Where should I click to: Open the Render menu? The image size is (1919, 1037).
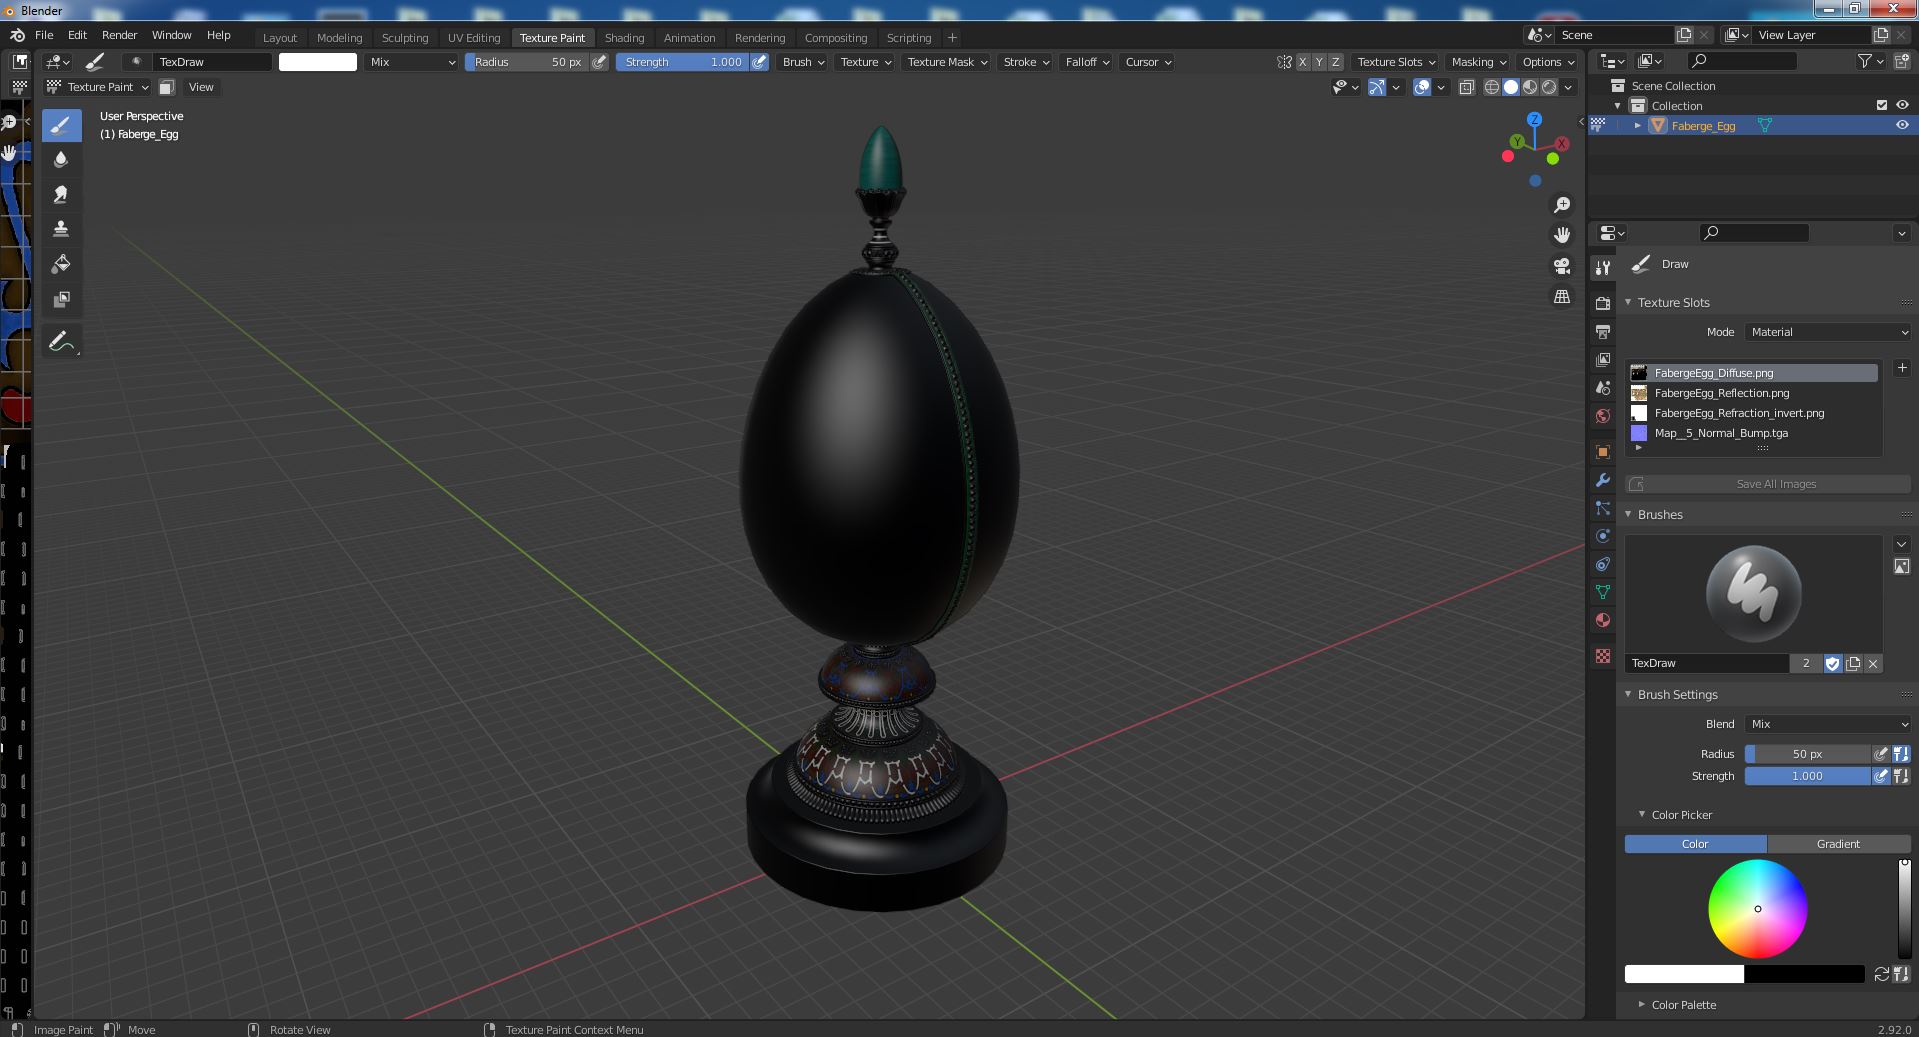click(x=119, y=35)
